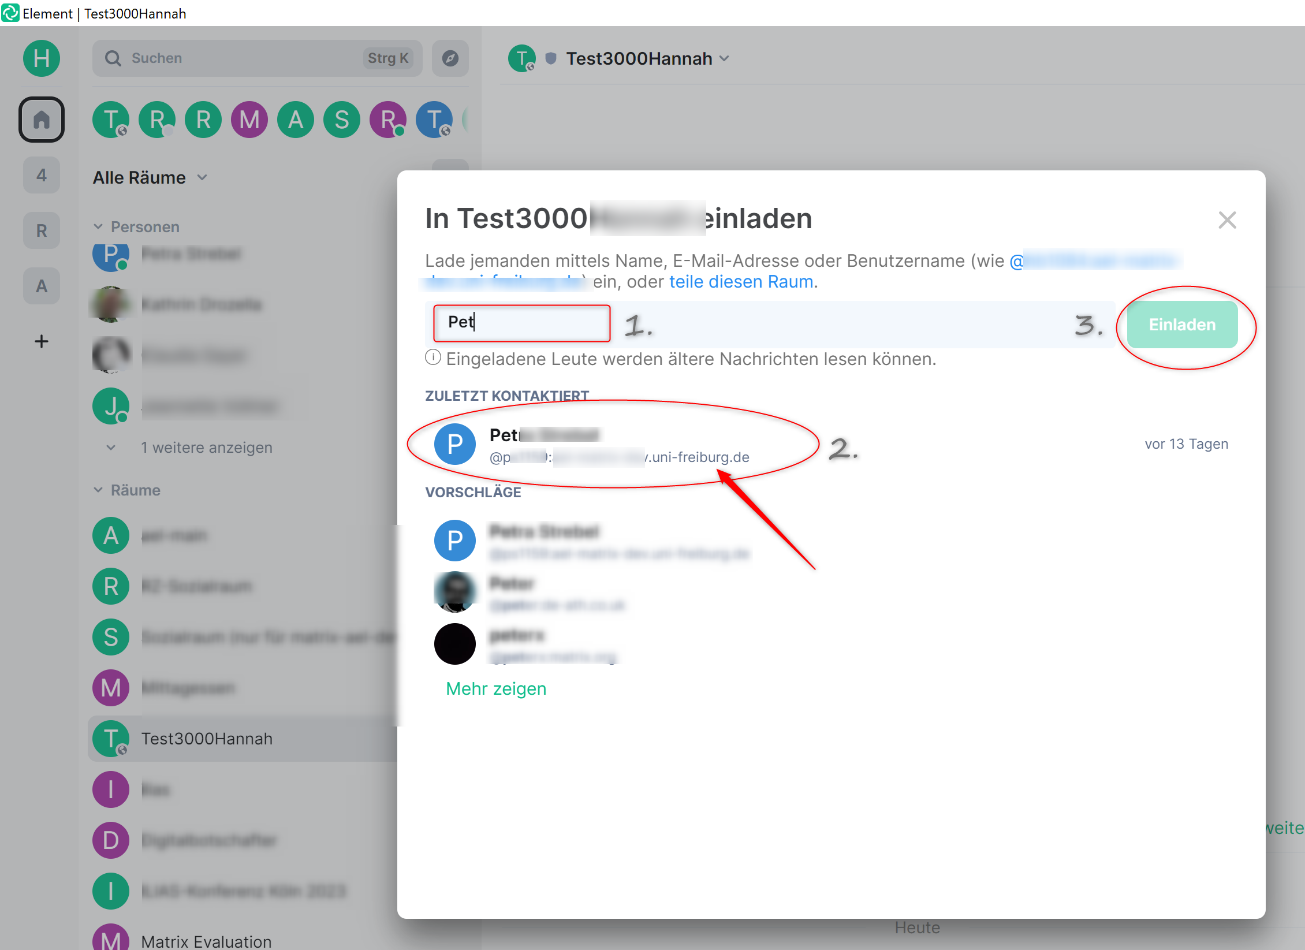Click the example user ID link in the dialog text

[1094, 261]
